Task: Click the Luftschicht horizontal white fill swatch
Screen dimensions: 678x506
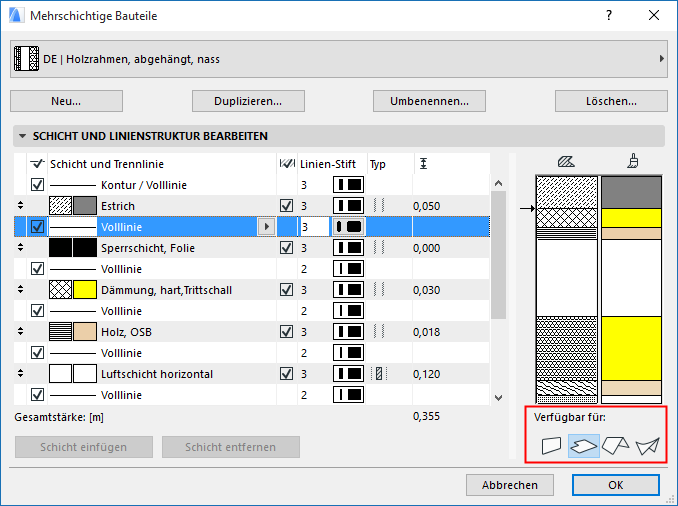Action: pyautogui.click(x=60, y=374)
